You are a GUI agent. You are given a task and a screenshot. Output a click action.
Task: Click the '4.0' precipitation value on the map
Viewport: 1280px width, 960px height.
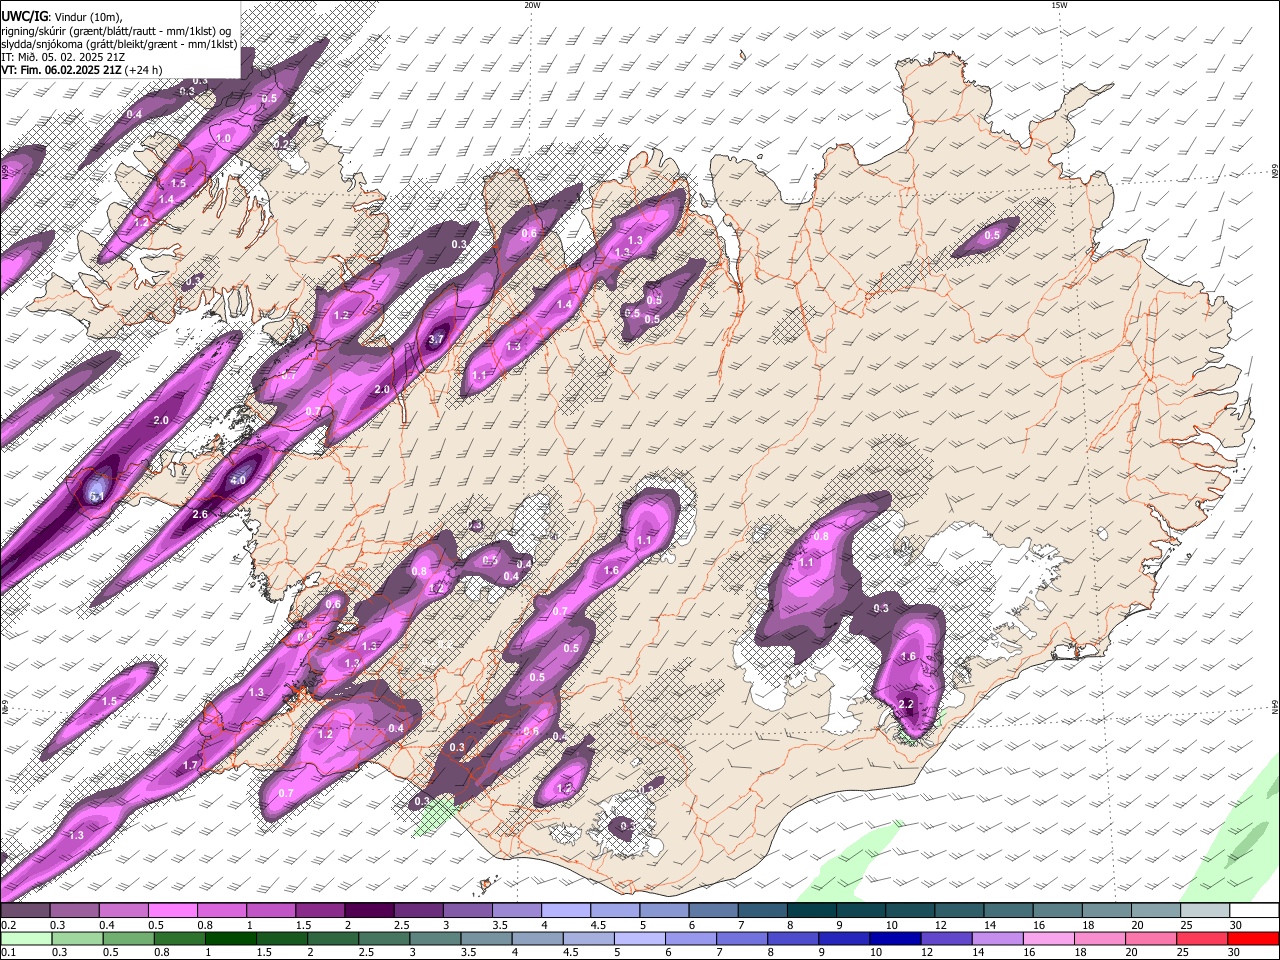[238, 480]
